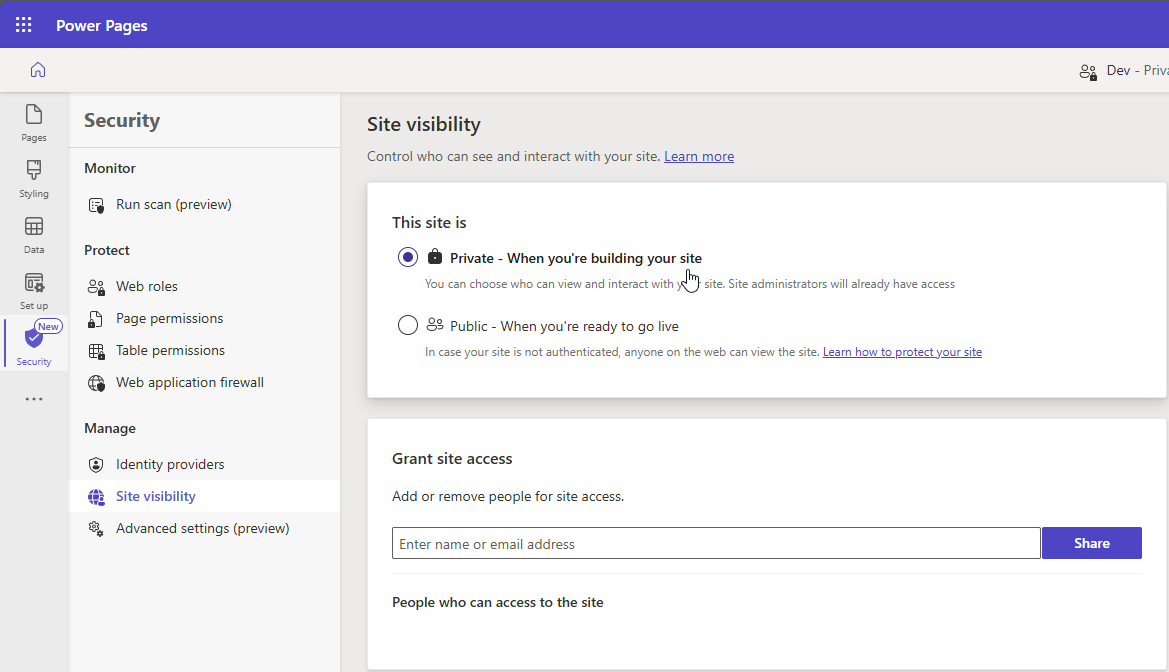Select the Private site radio button

[x=408, y=257]
